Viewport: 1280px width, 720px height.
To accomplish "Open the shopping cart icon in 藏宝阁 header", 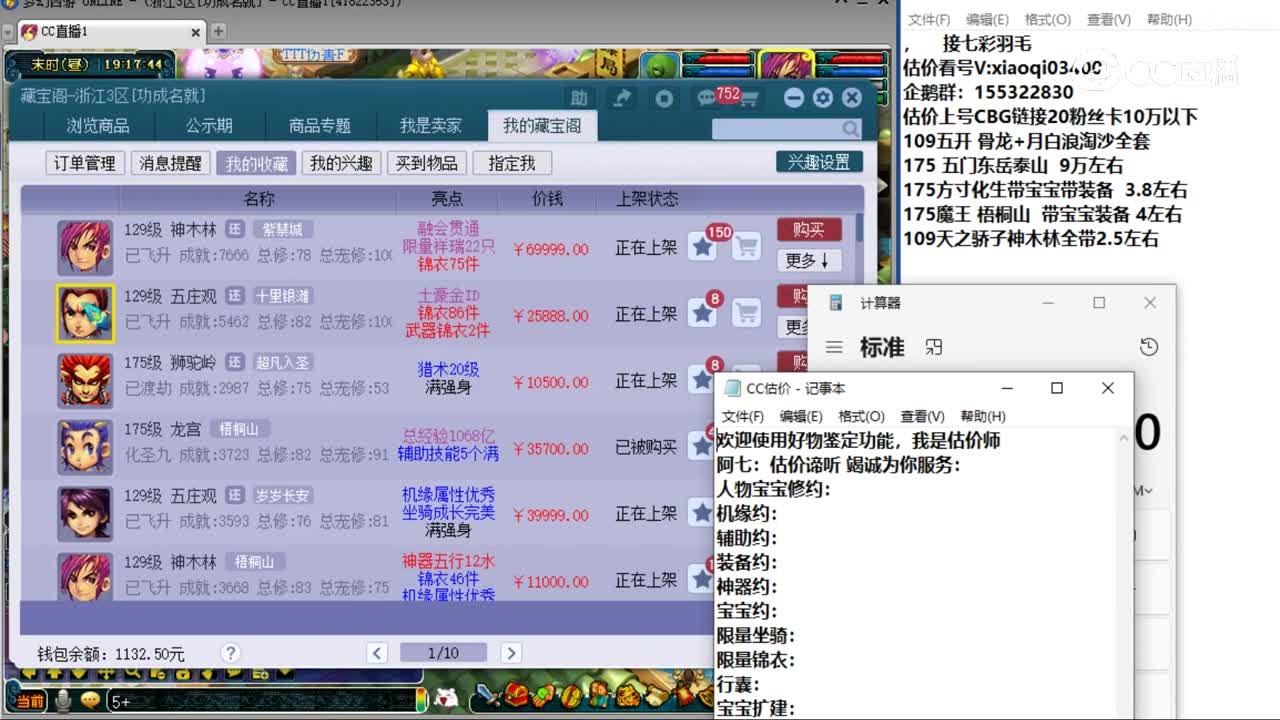I will pyautogui.click(x=750, y=98).
